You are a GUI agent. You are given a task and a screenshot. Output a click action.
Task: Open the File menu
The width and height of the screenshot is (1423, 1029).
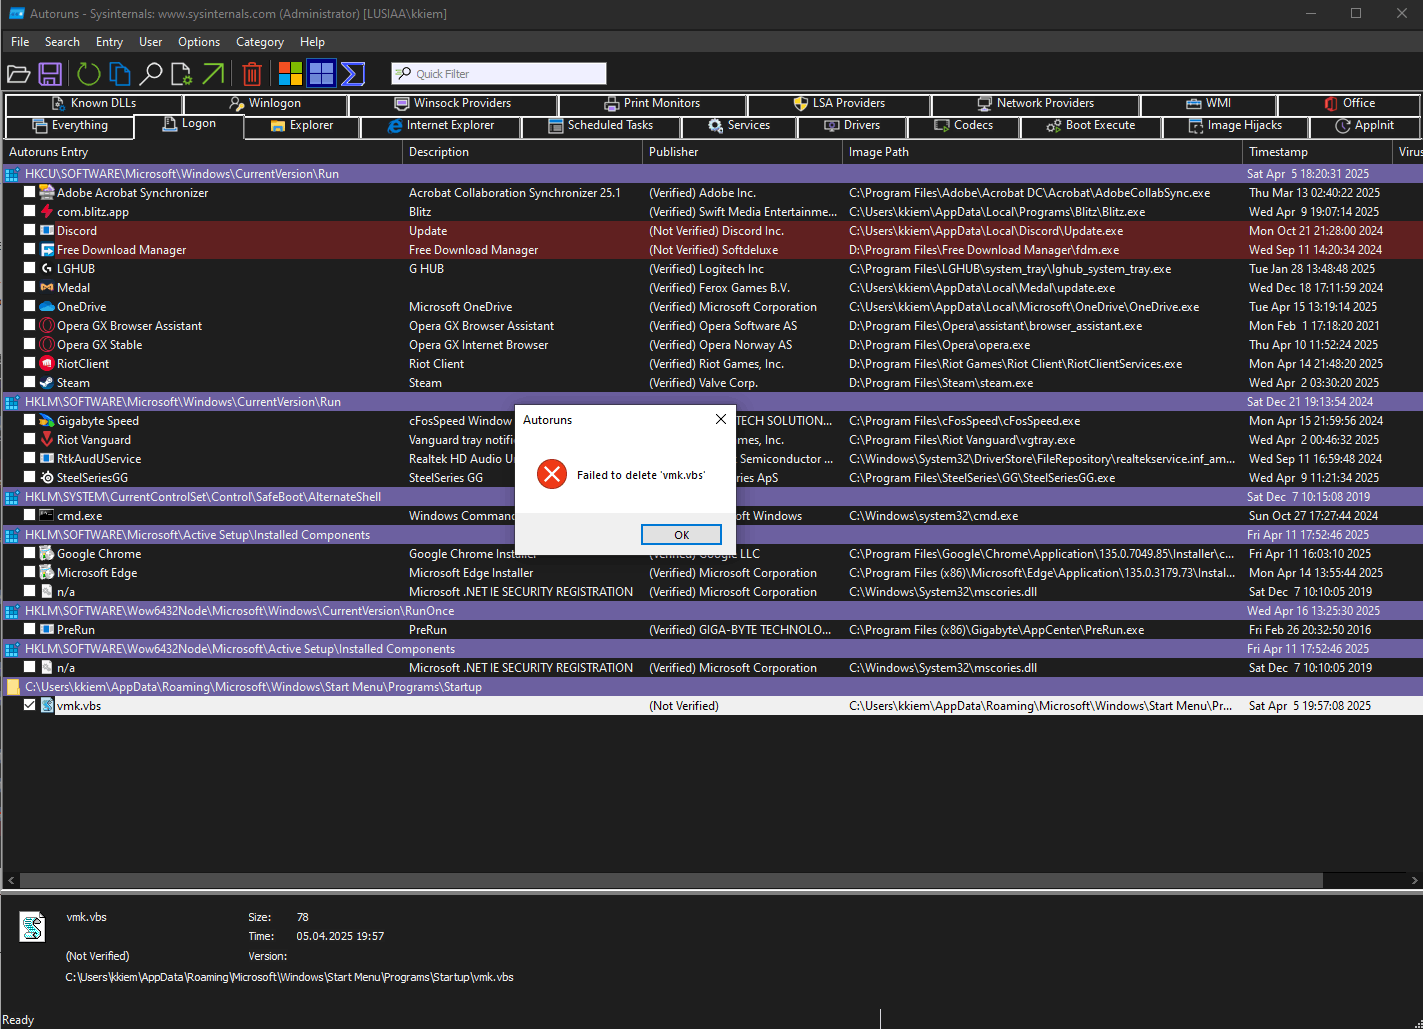(x=20, y=42)
